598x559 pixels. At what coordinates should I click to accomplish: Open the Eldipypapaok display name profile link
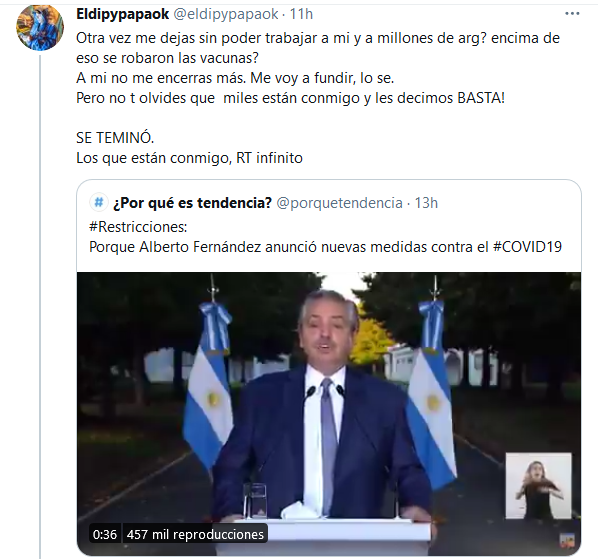coord(122,14)
